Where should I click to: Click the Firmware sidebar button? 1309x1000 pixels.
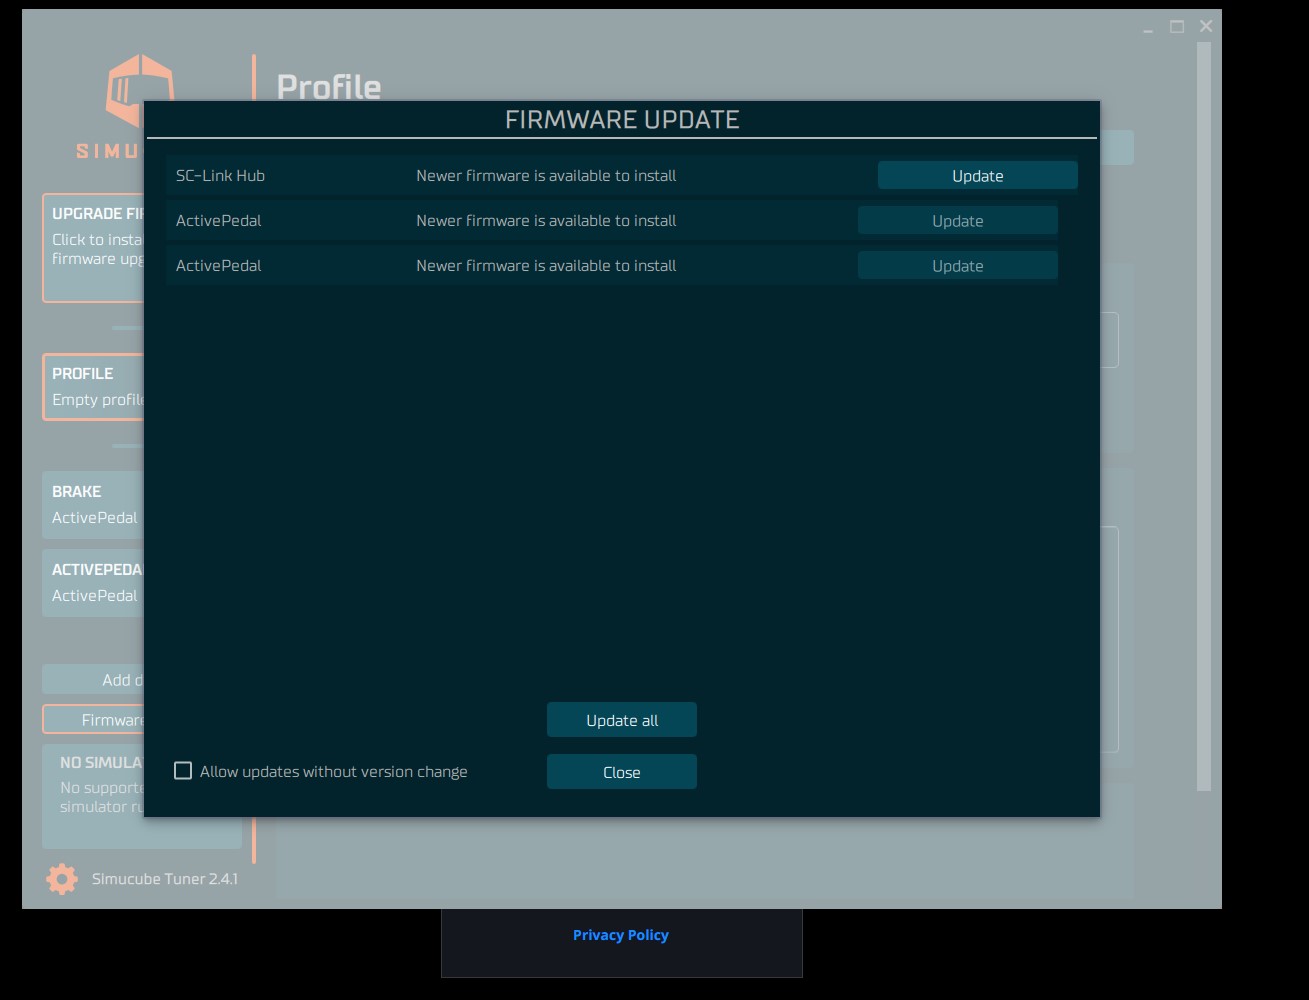[93, 720]
